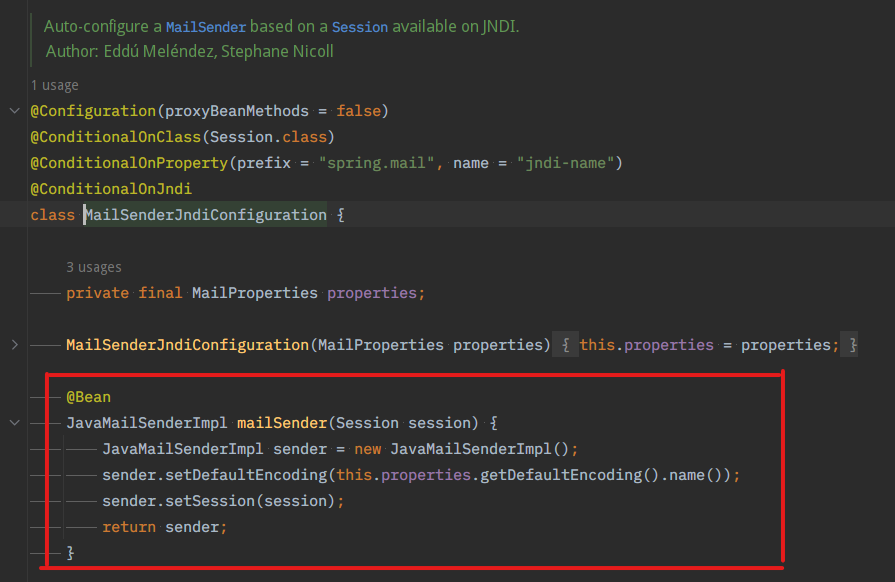This screenshot has height=582, width=895.
Task: Click the @ConditionalOnJndi annotation
Action: [110, 188]
